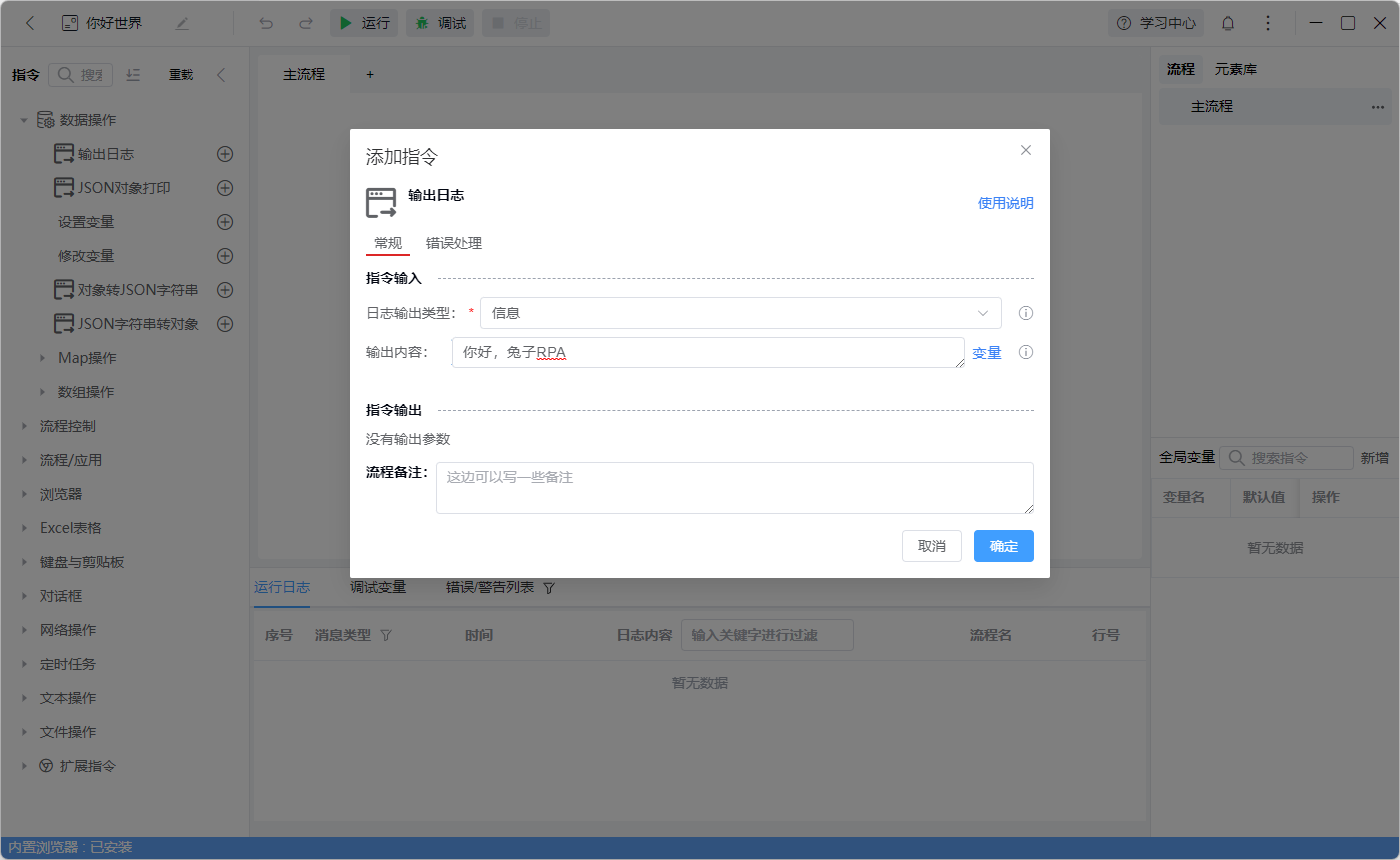
Task: Add 对象转JSON字符串 with plus icon
Action: tap(225, 290)
